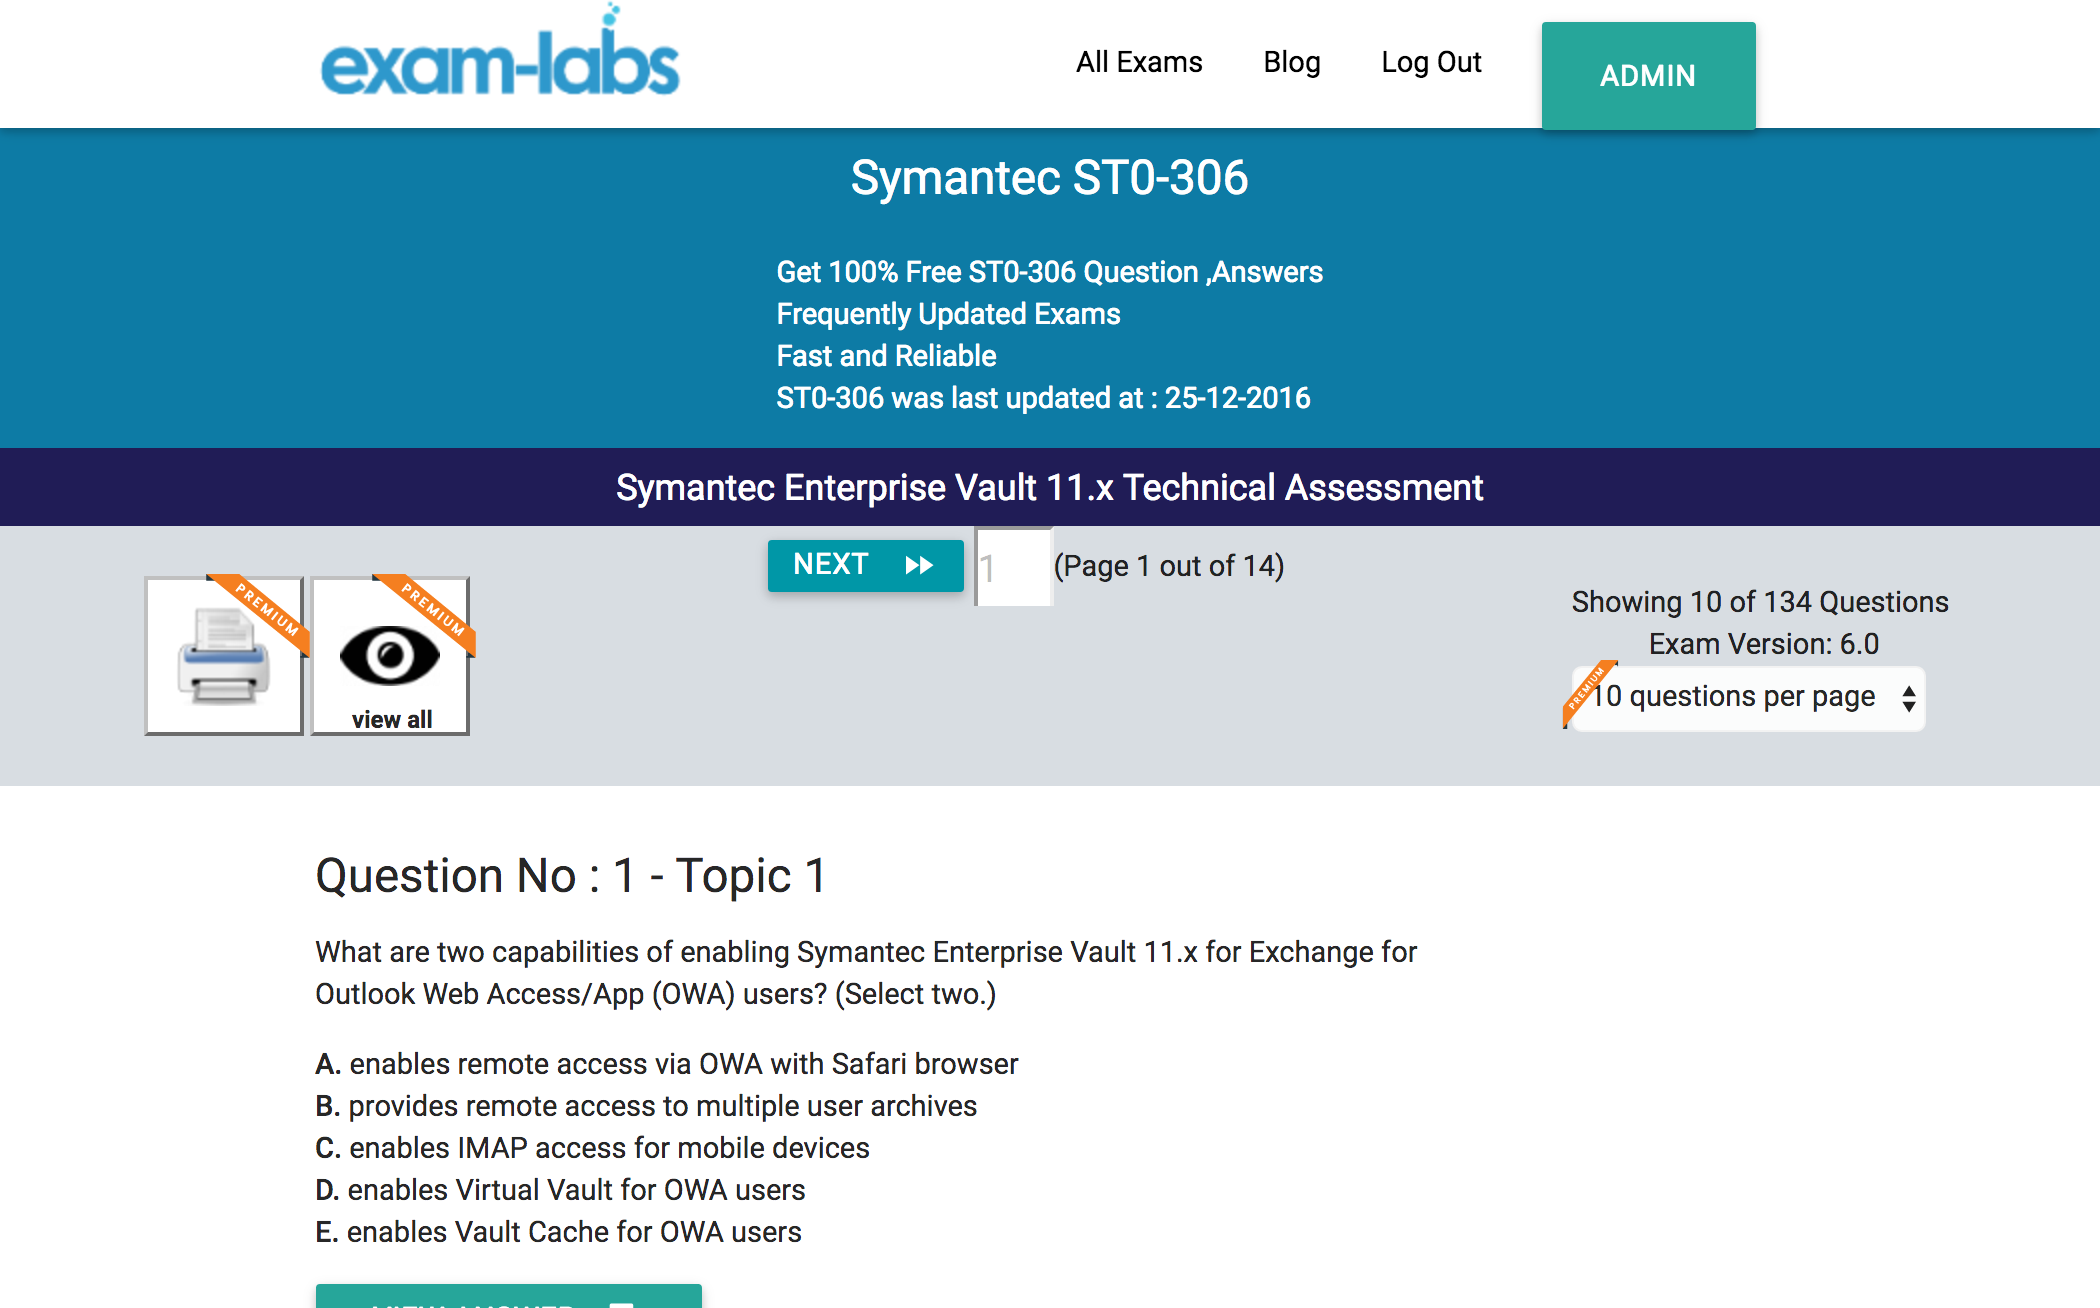Select answer A about Safari browser
The height and width of the screenshot is (1308, 2100).
(666, 1064)
